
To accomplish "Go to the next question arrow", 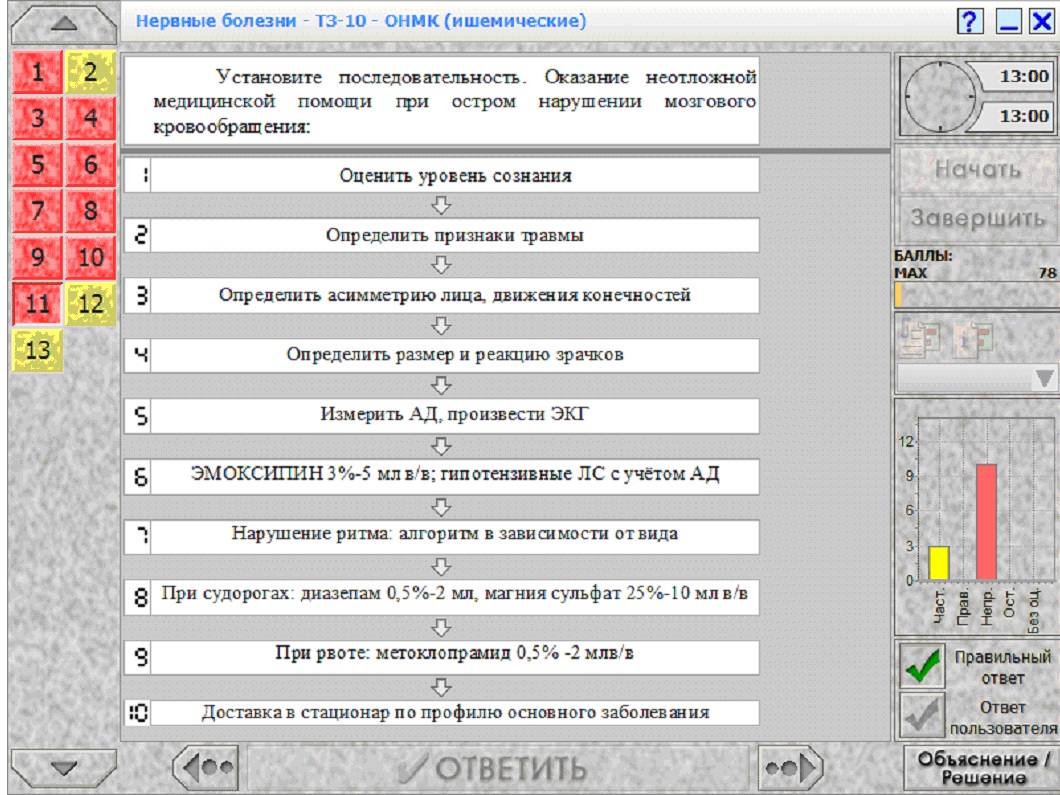I will (x=791, y=768).
